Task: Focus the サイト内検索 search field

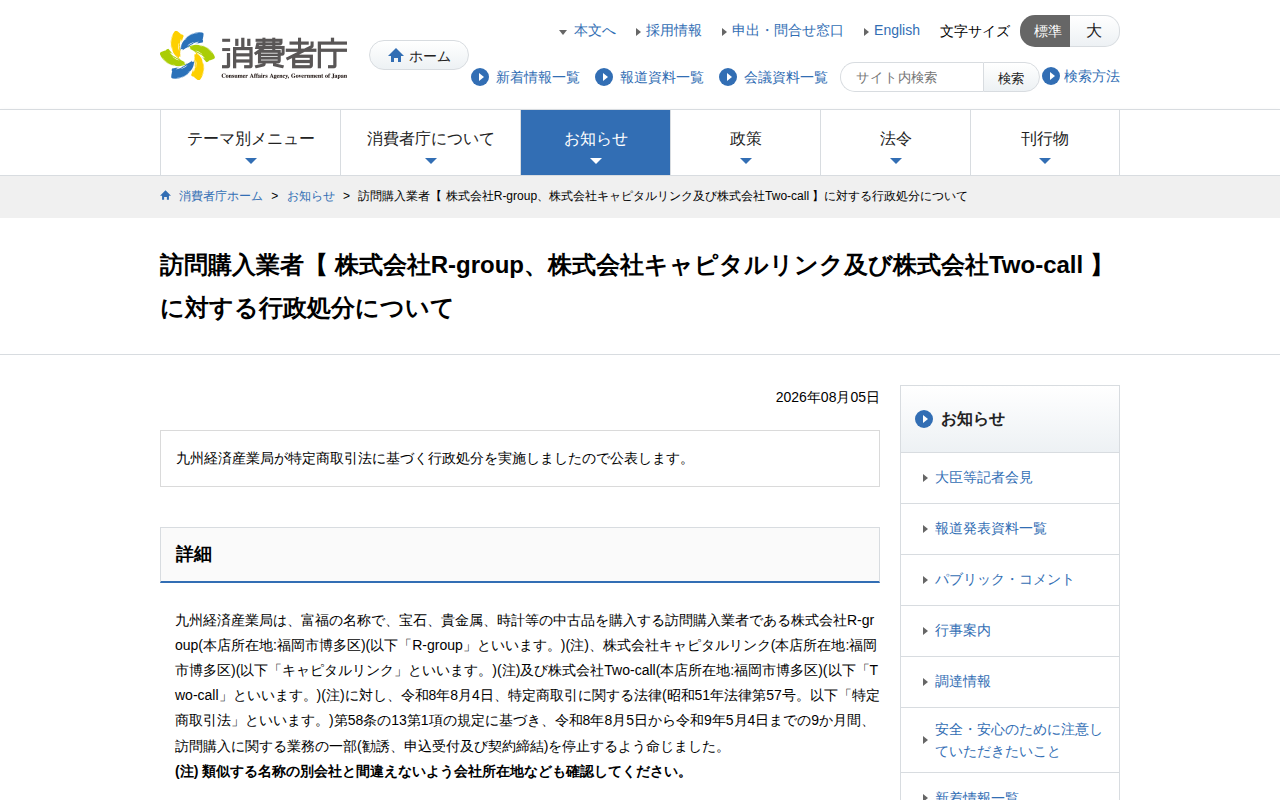Action: pyautogui.click(x=912, y=77)
